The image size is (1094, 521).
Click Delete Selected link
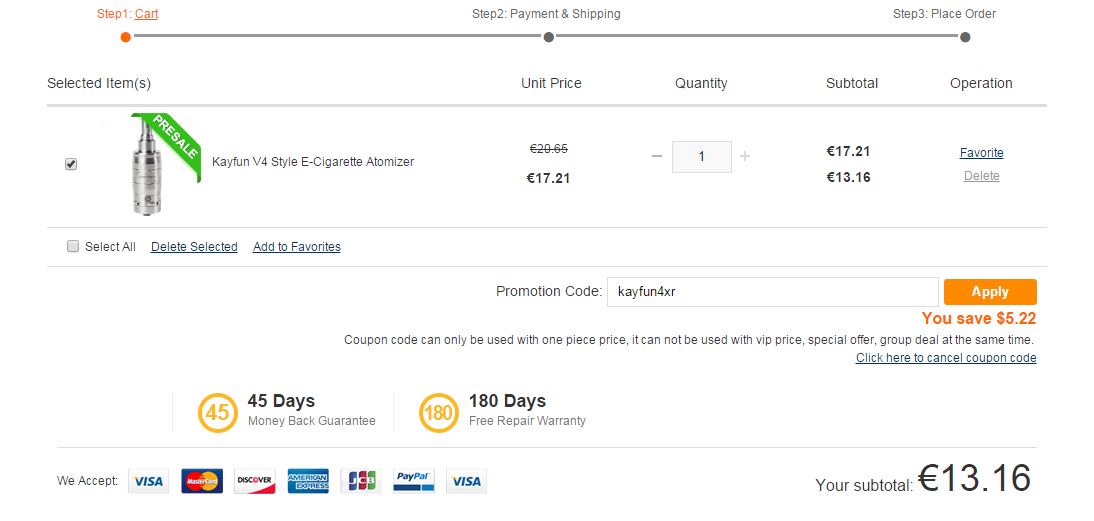click(x=194, y=247)
